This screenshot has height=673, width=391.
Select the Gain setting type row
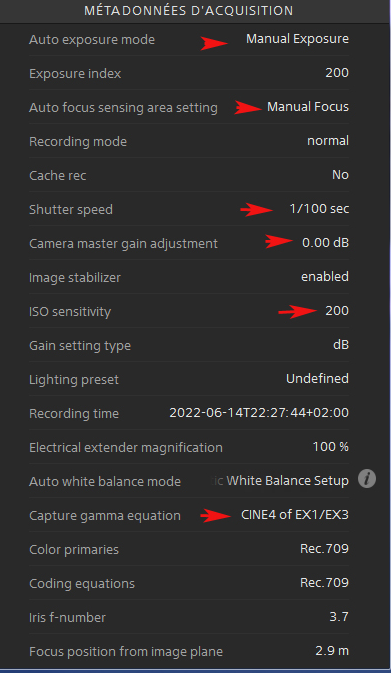pos(189,345)
